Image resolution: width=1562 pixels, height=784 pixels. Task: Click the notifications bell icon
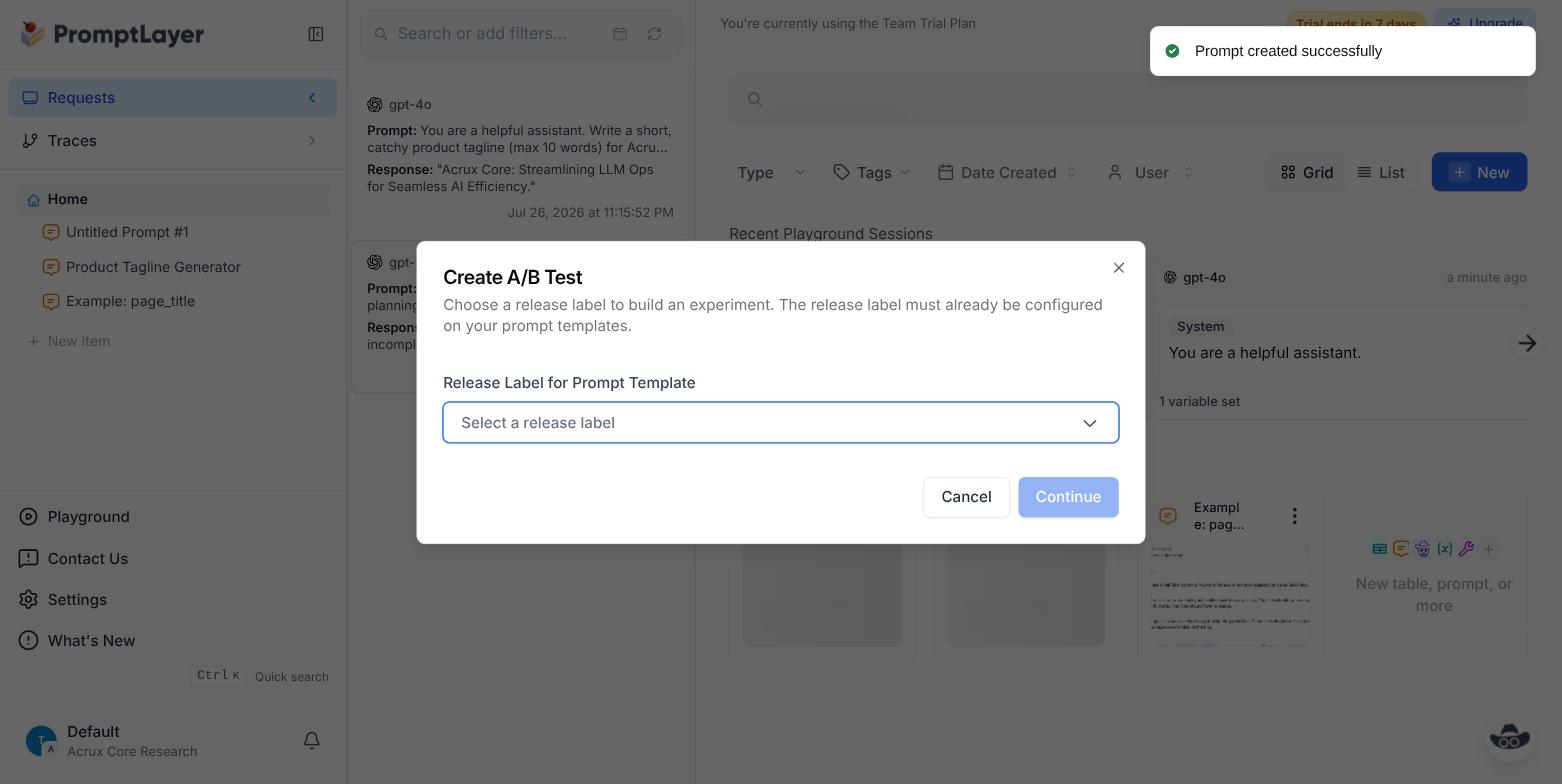(312, 741)
